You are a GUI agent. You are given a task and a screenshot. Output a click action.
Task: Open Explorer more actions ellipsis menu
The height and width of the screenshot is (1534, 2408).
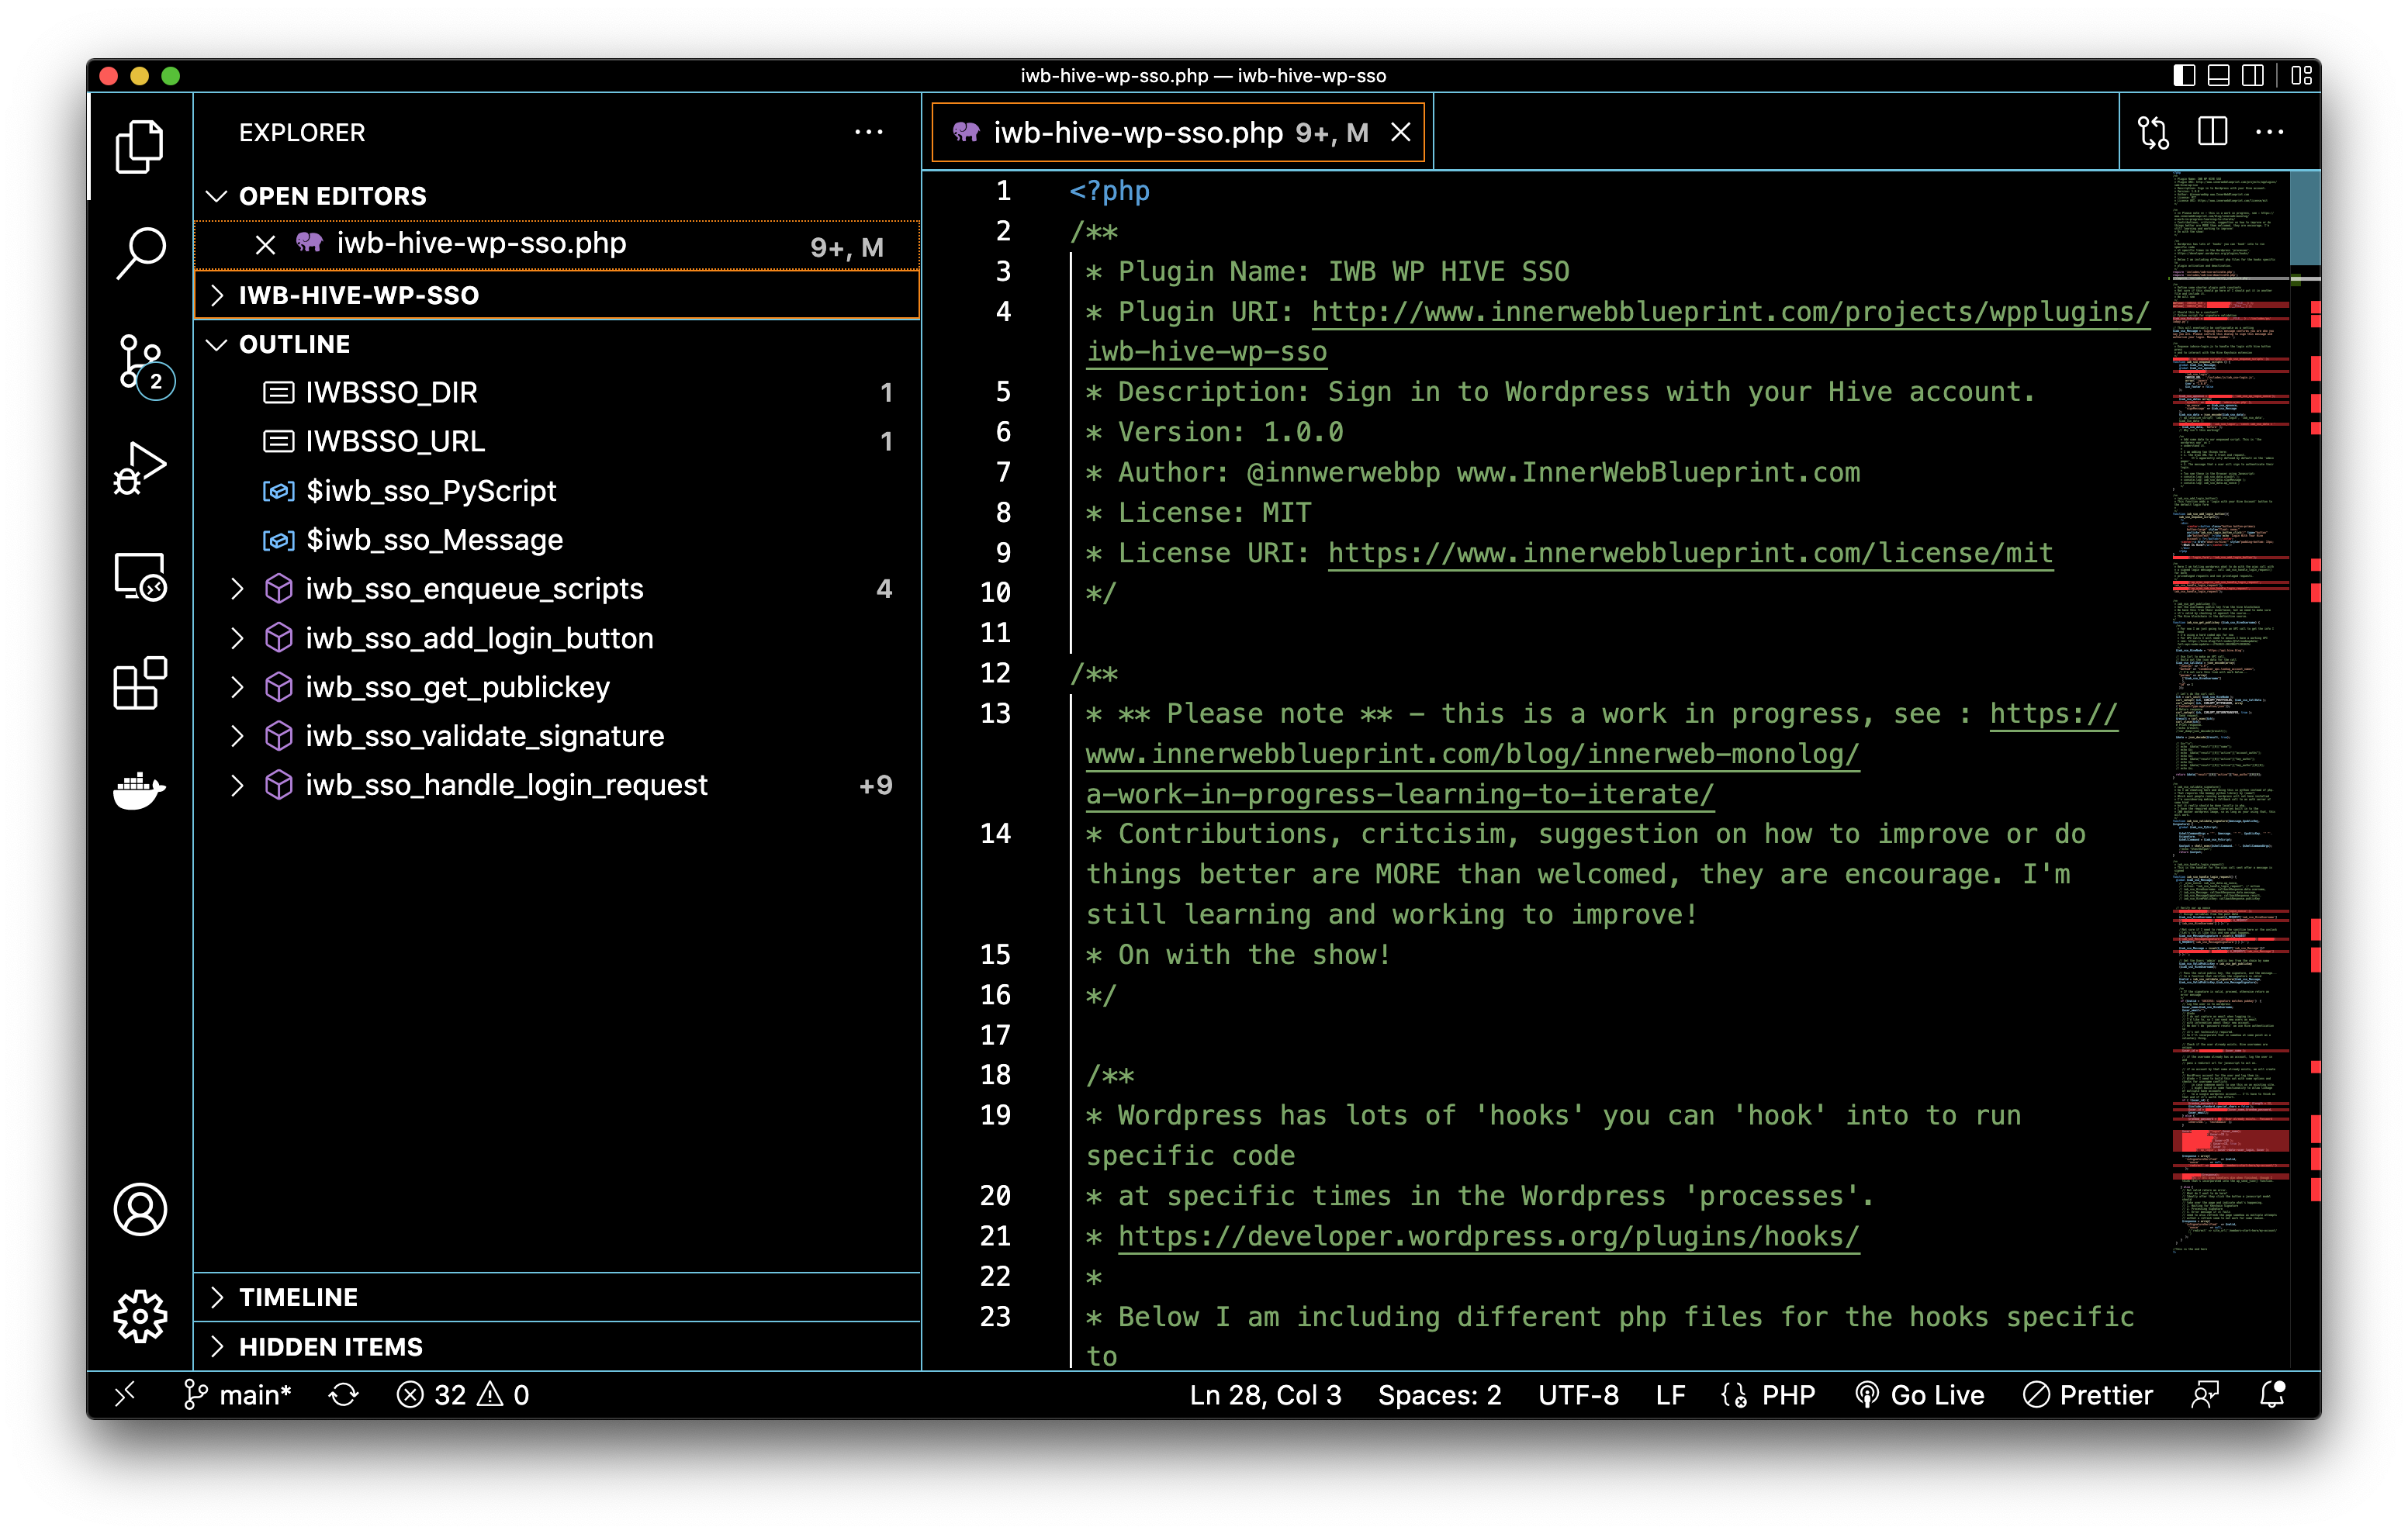[868, 132]
